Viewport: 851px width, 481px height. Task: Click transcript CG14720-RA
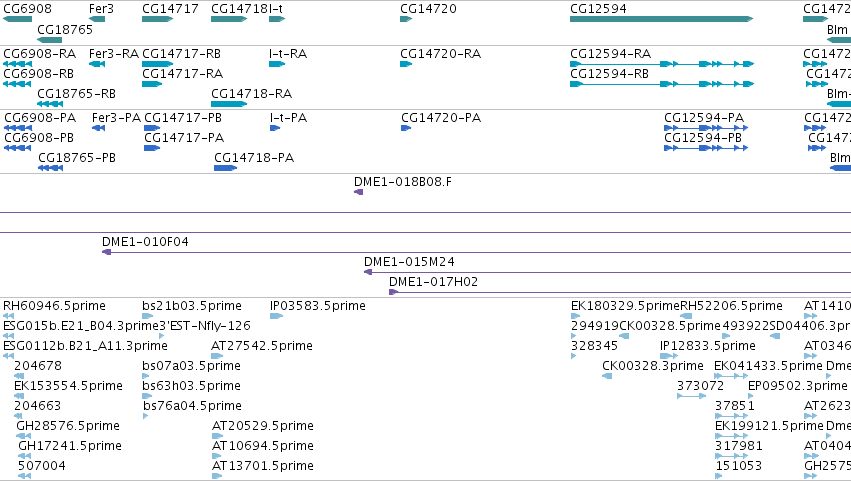[440, 54]
